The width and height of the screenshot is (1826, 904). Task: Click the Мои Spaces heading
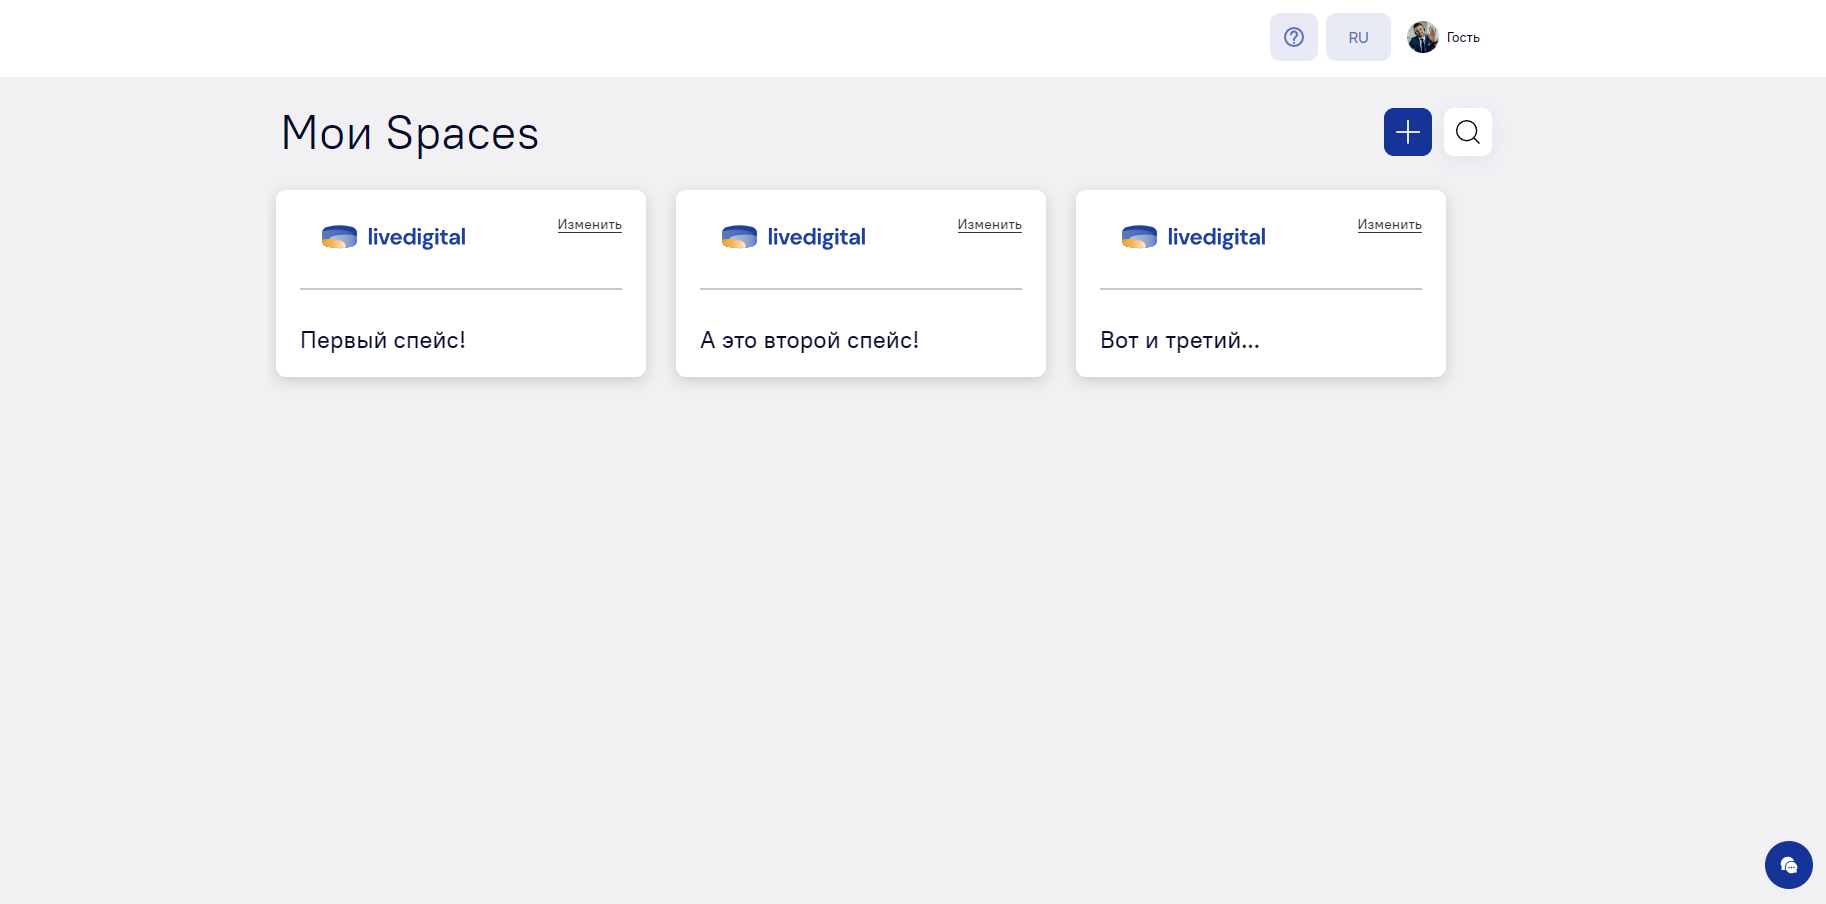(x=410, y=133)
